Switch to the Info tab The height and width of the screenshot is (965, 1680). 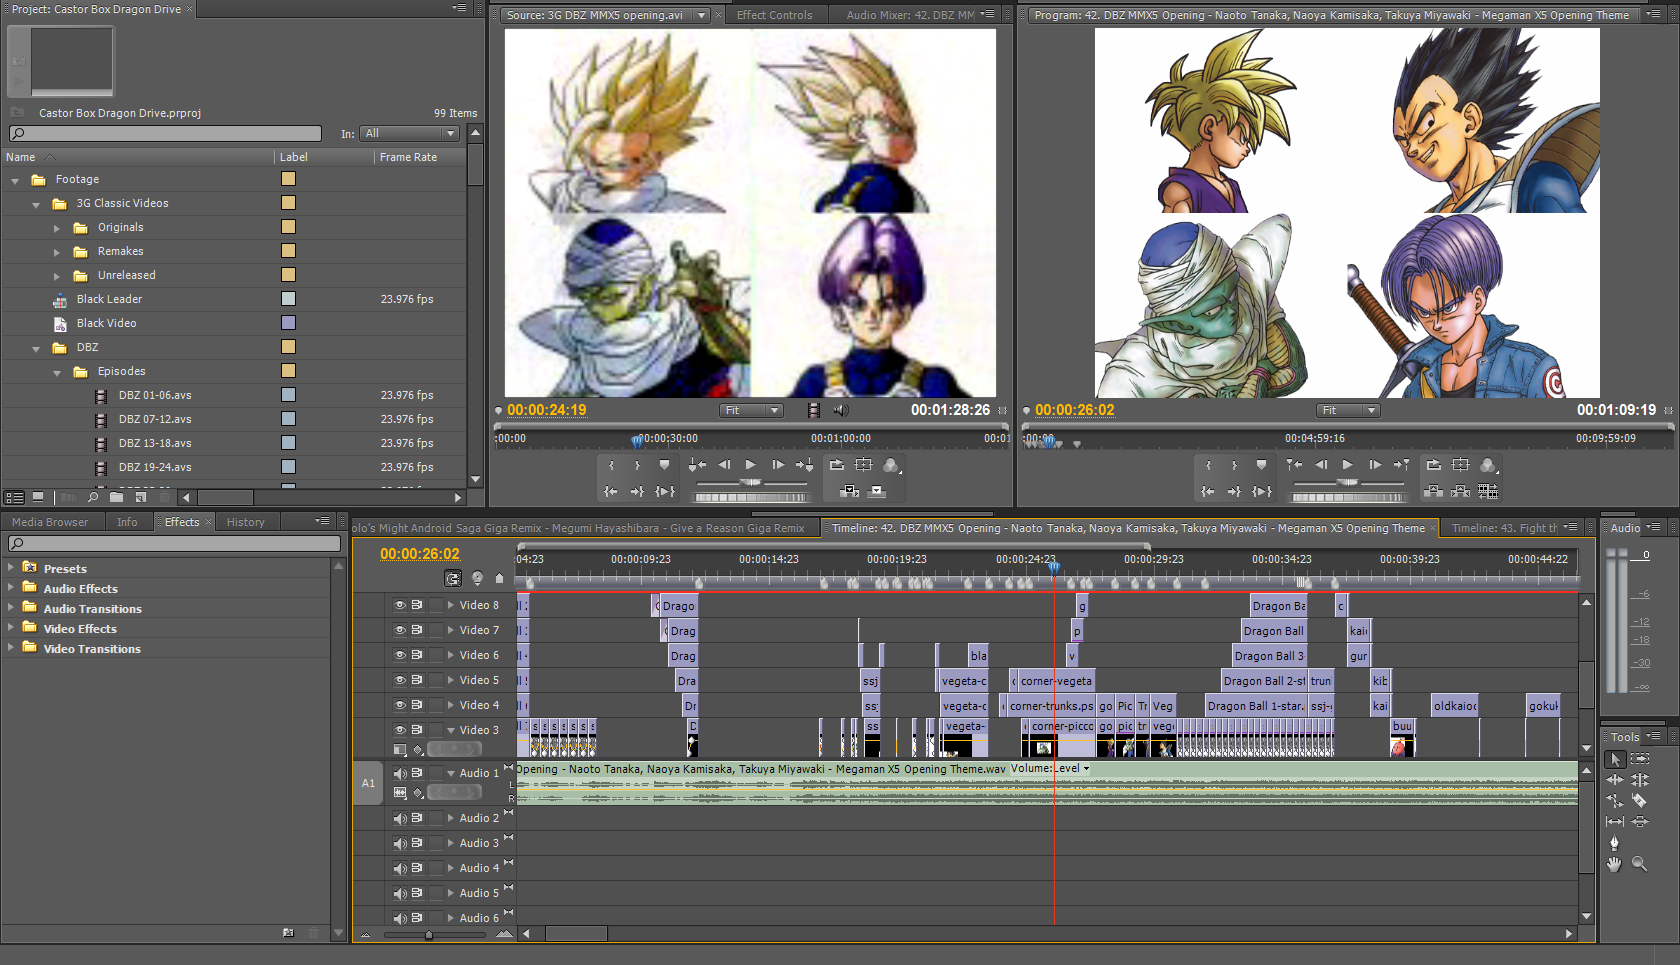[x=127, y=522]
